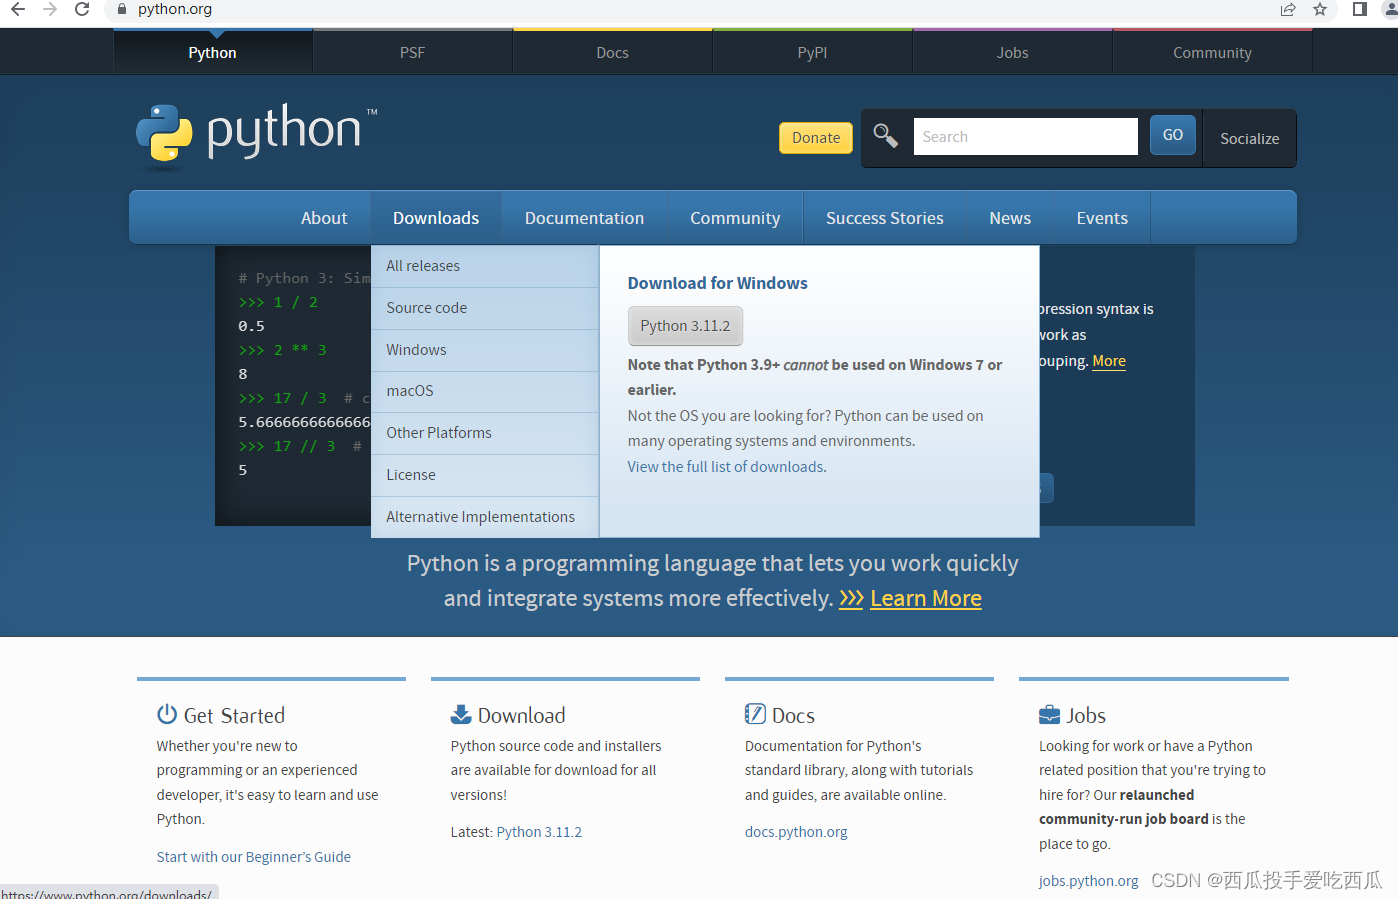Select License from Downloads menu
1398x899 pixels.
click(485, 475)
